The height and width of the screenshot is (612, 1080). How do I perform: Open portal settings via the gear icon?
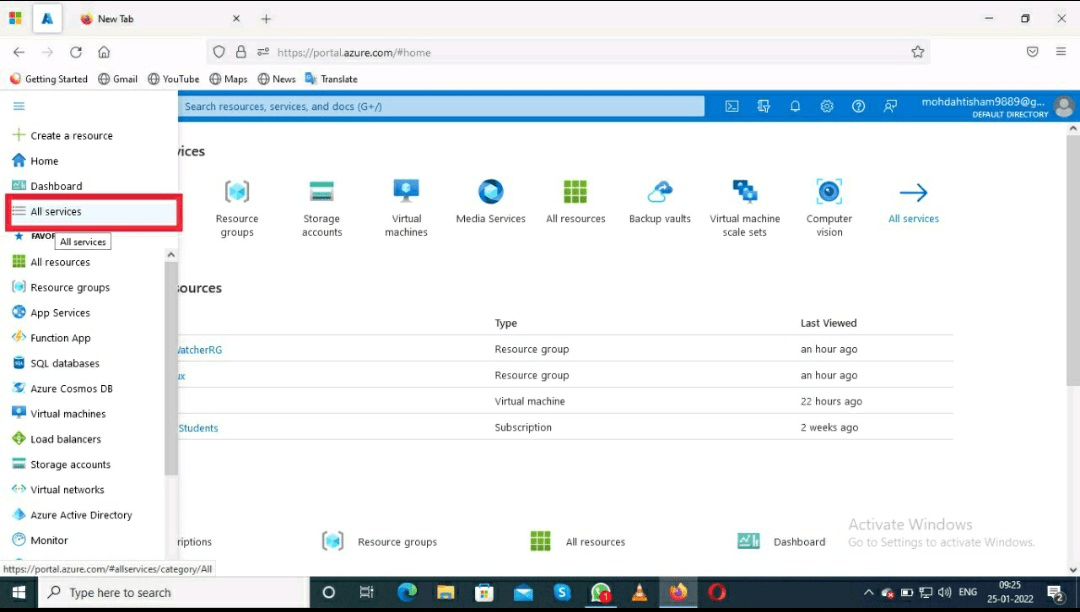pos(827,106)
